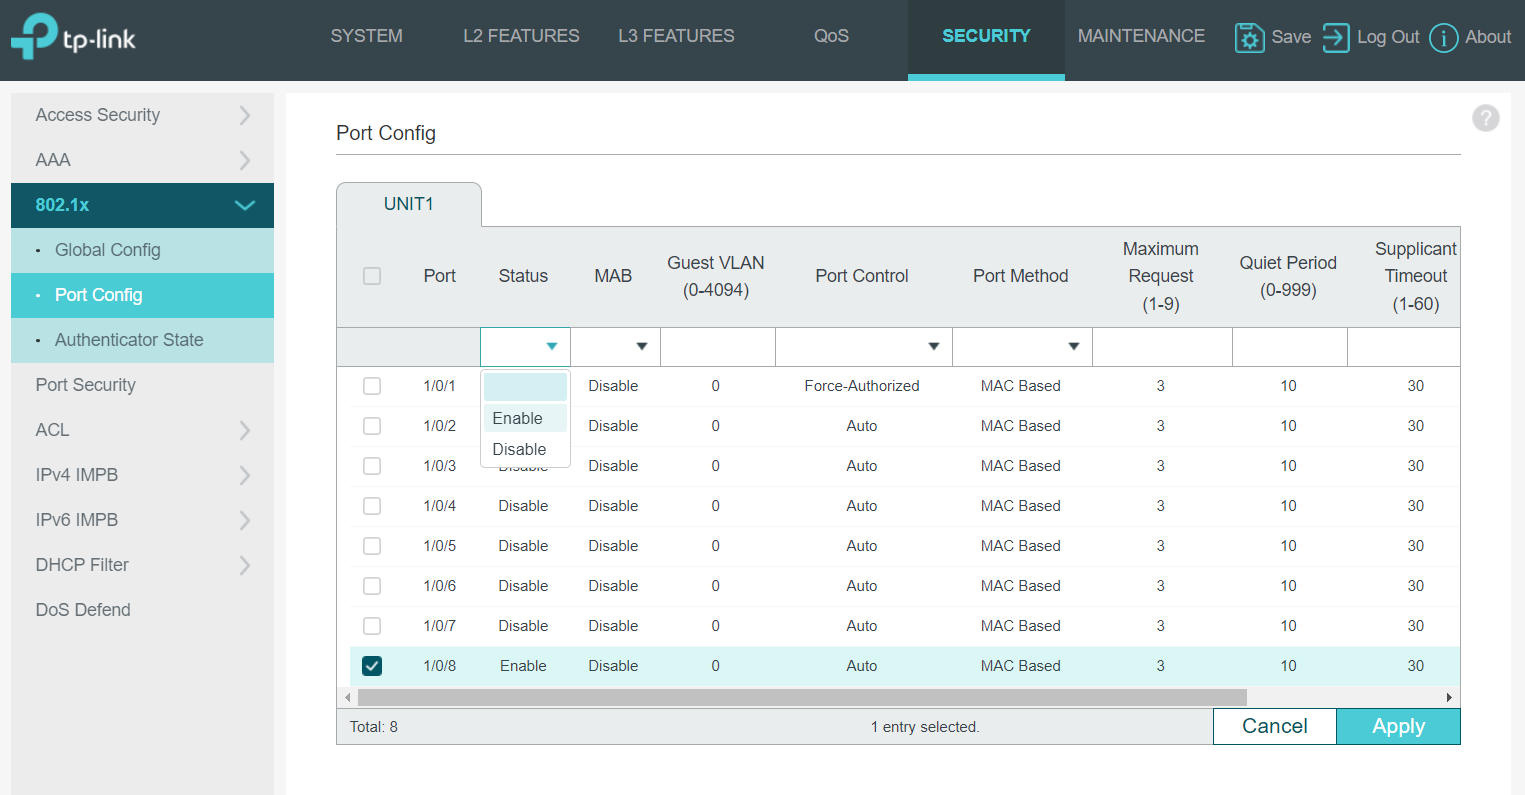Expand the DHCP Filter menu
Image resolution: width=1525 pixels, height=795 pixels.
tap(142, 565)
